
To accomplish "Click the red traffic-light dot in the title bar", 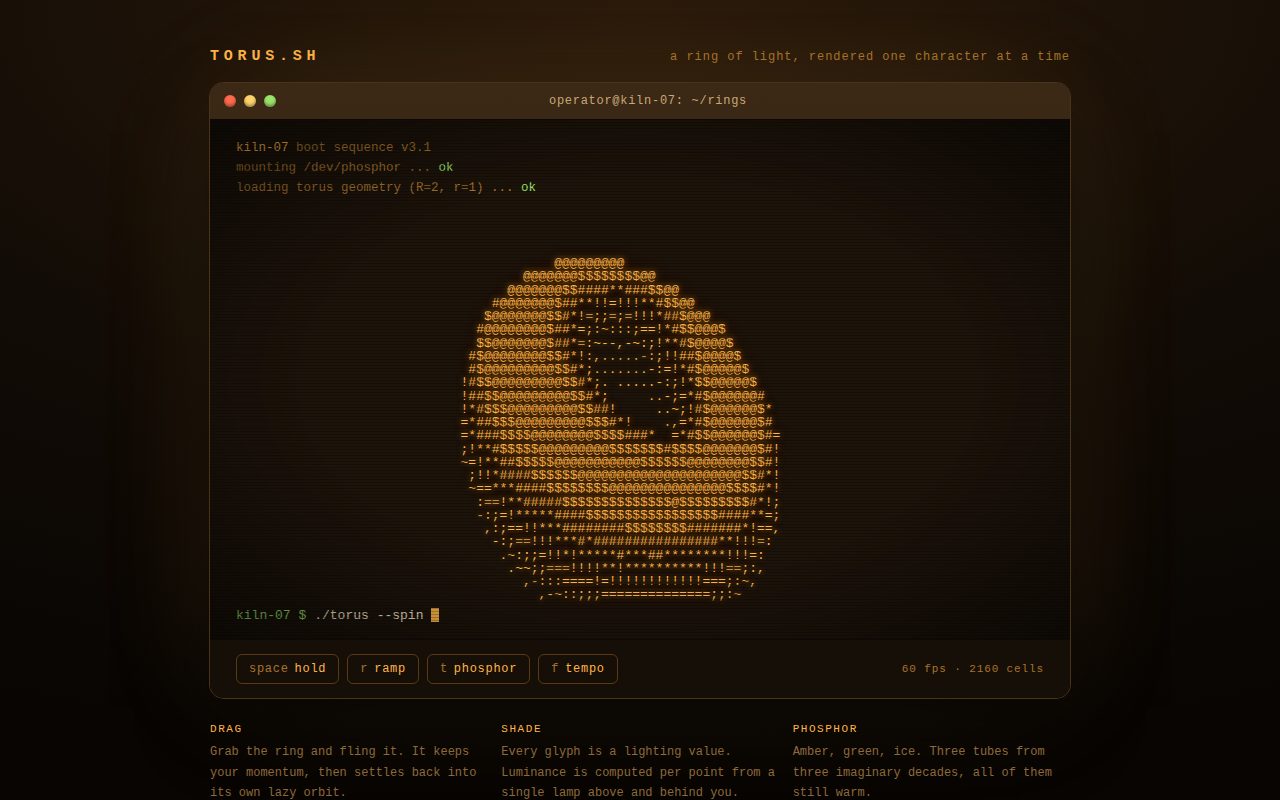I will (x=230, y=101).
